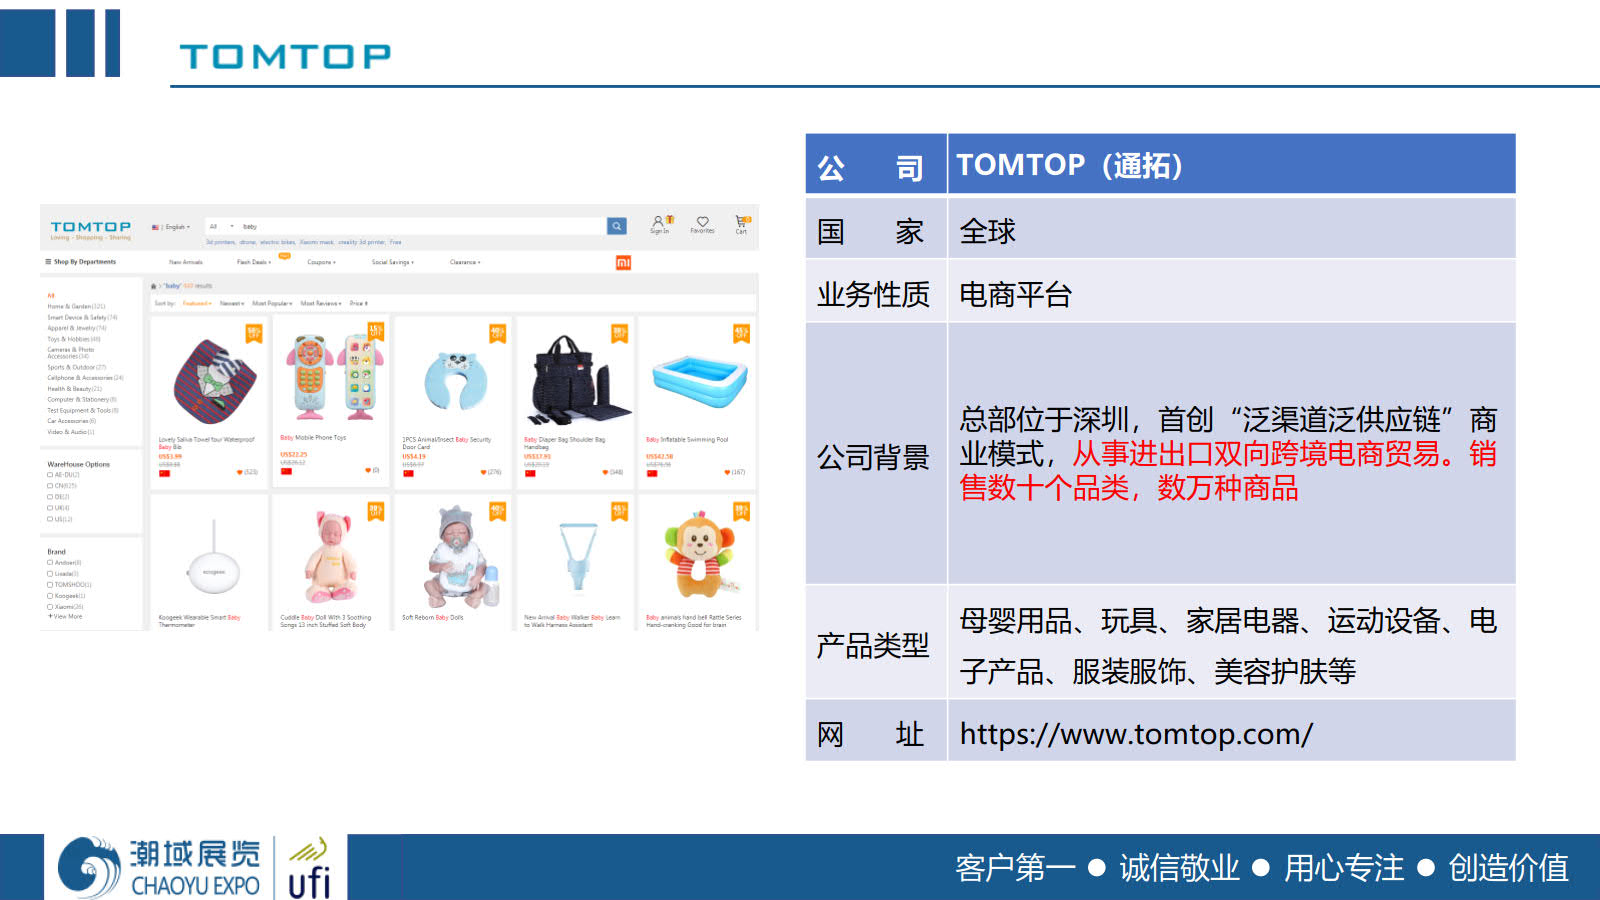Sort results by Price
This screenshot has height=900, width=1600.
point(358,303)
